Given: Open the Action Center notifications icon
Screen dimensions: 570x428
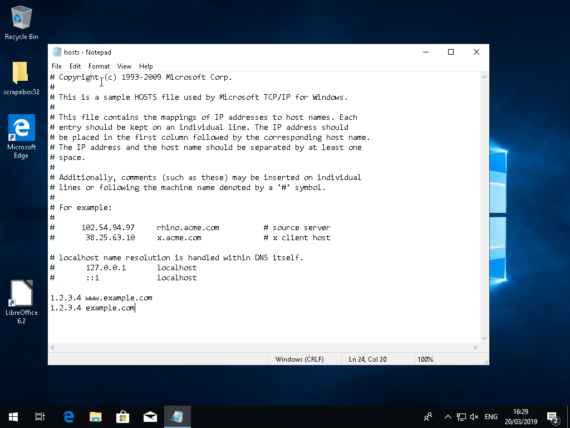Looking at the screenshot, I should point(553,417).
